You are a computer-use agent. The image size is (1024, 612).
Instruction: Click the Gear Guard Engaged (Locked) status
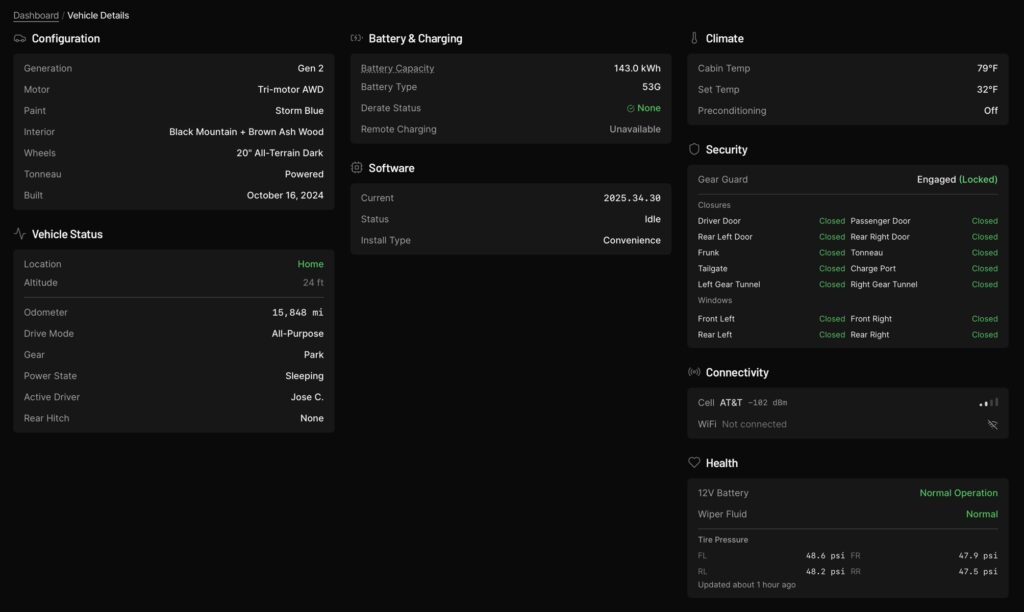click(957, 180)
